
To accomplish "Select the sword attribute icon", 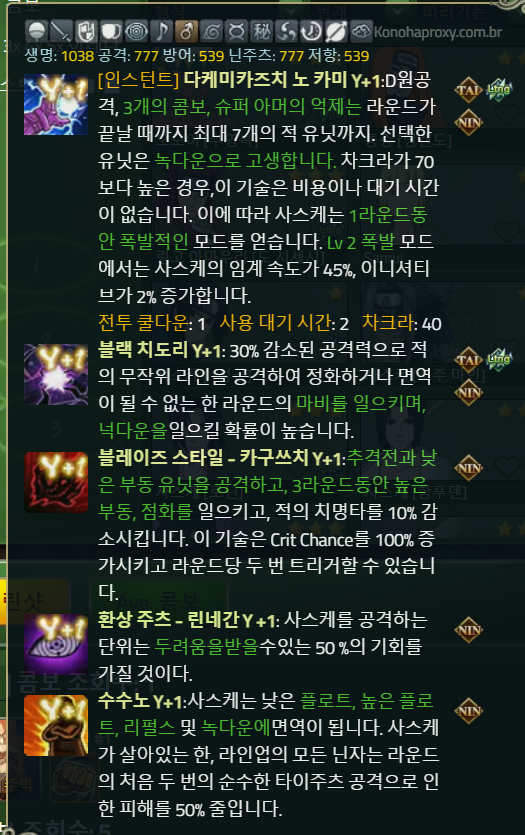I will tap(62, 32).
